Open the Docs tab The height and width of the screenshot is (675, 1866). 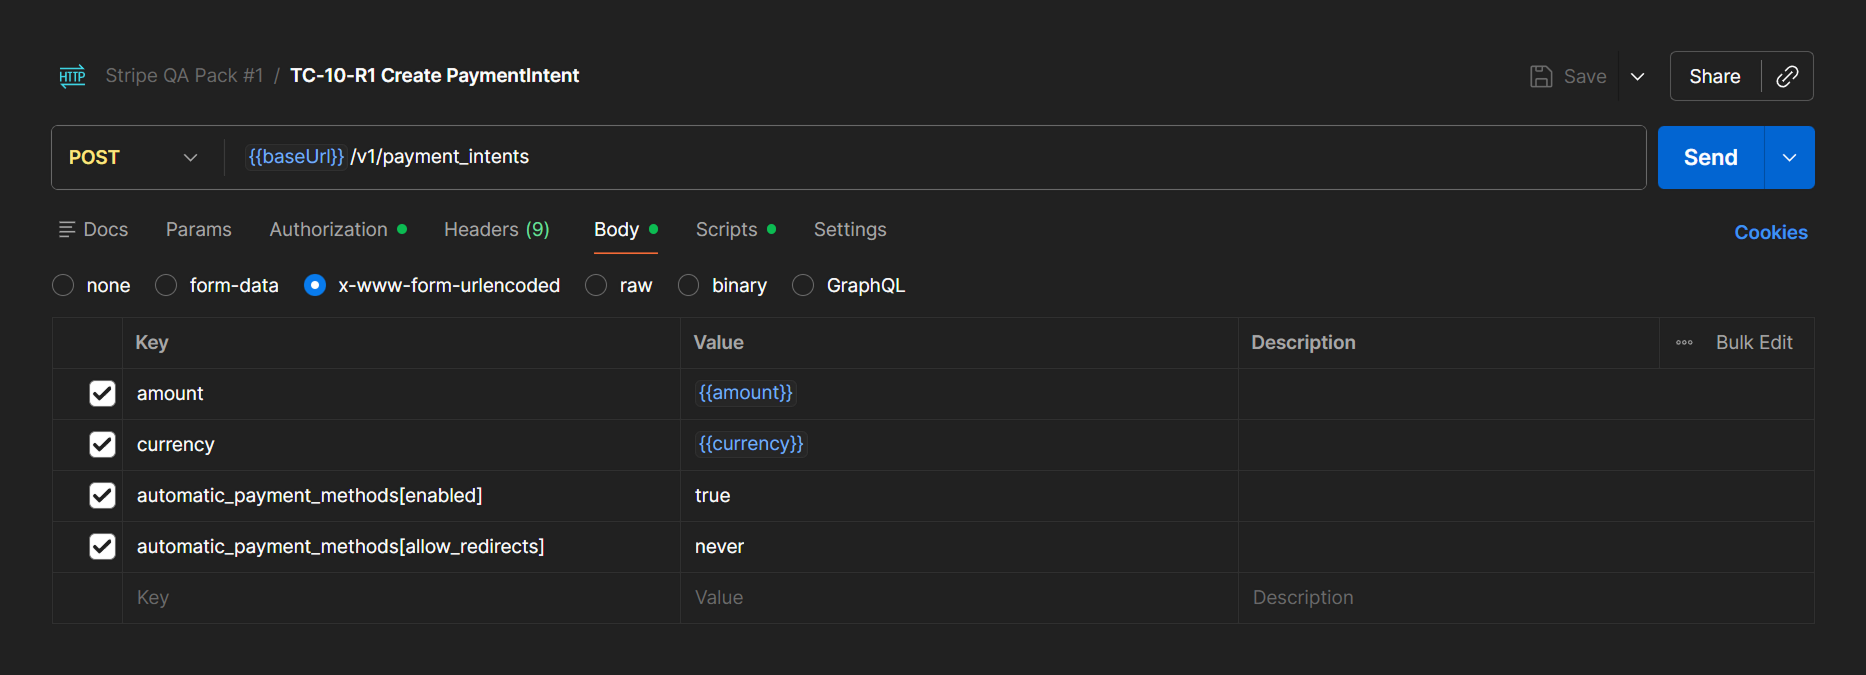tap(94, 230)
